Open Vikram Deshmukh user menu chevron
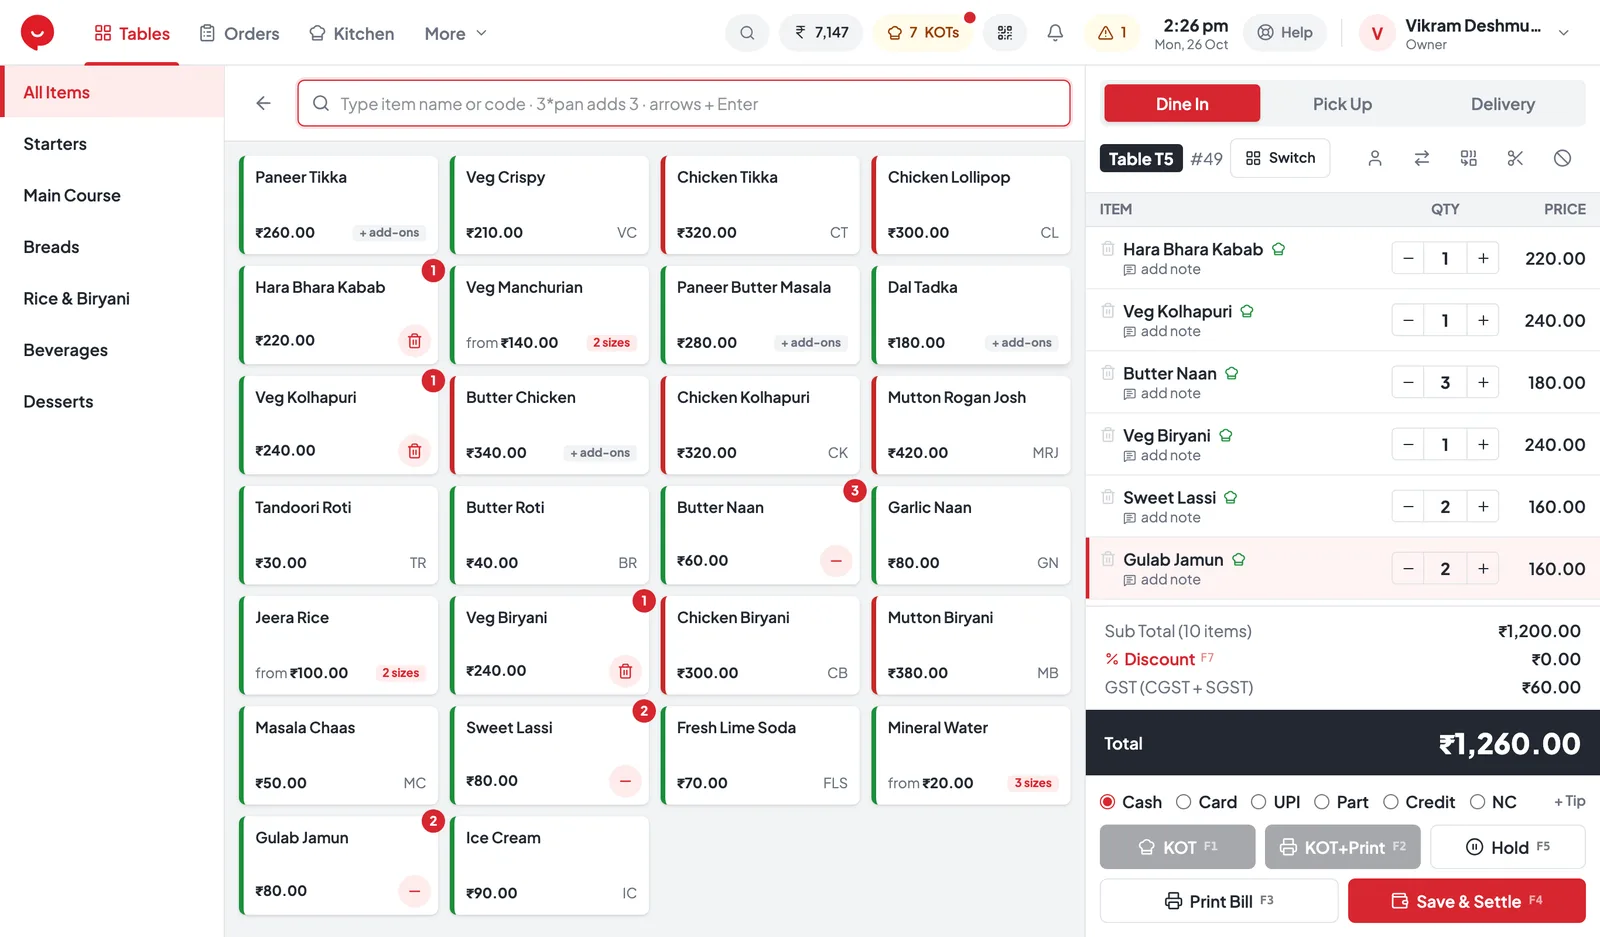The height and width of the screenshot is (937, 1600). pyautogui.click(x=1564, y=33)
